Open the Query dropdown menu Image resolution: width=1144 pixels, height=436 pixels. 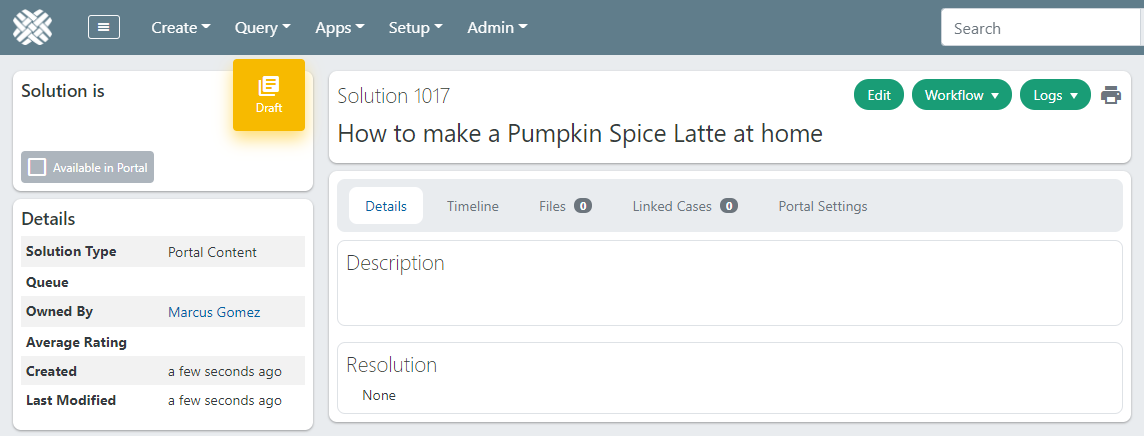coord(262,28)
